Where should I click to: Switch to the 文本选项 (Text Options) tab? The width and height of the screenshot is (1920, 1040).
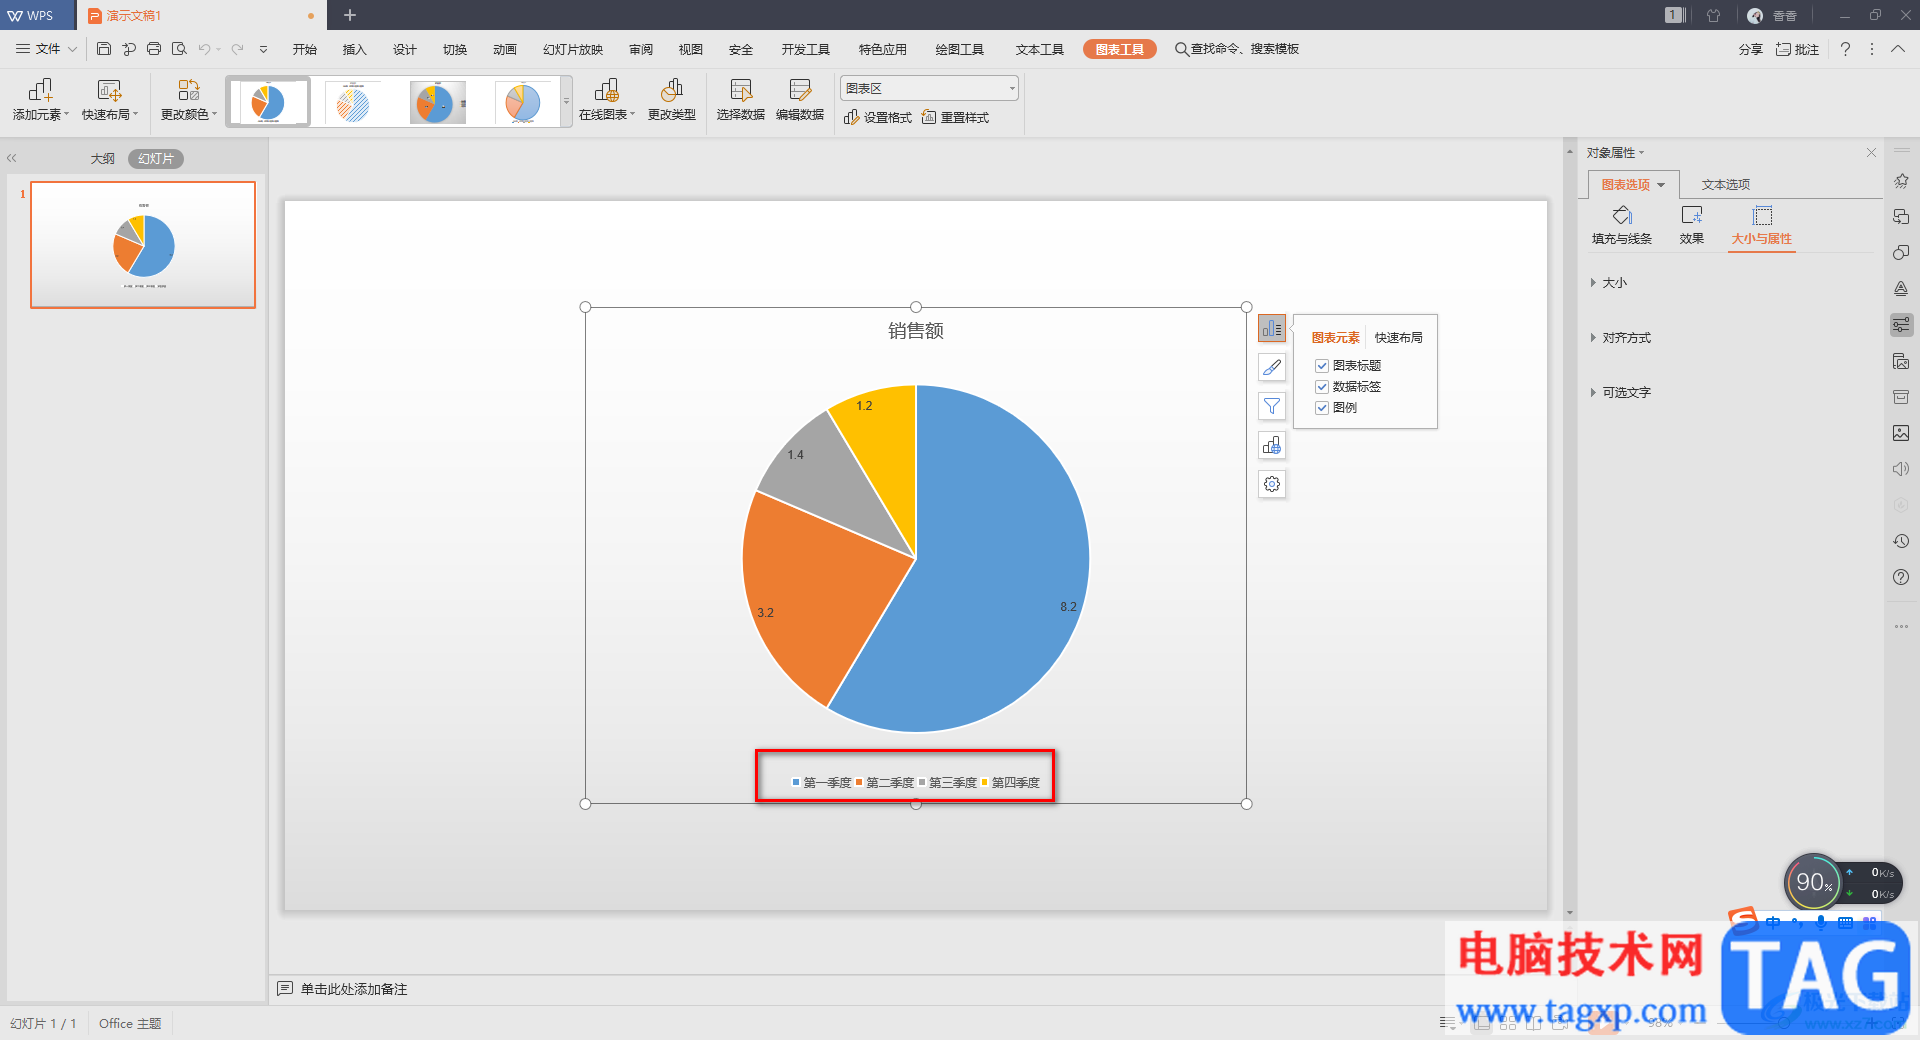[1726, 185]
